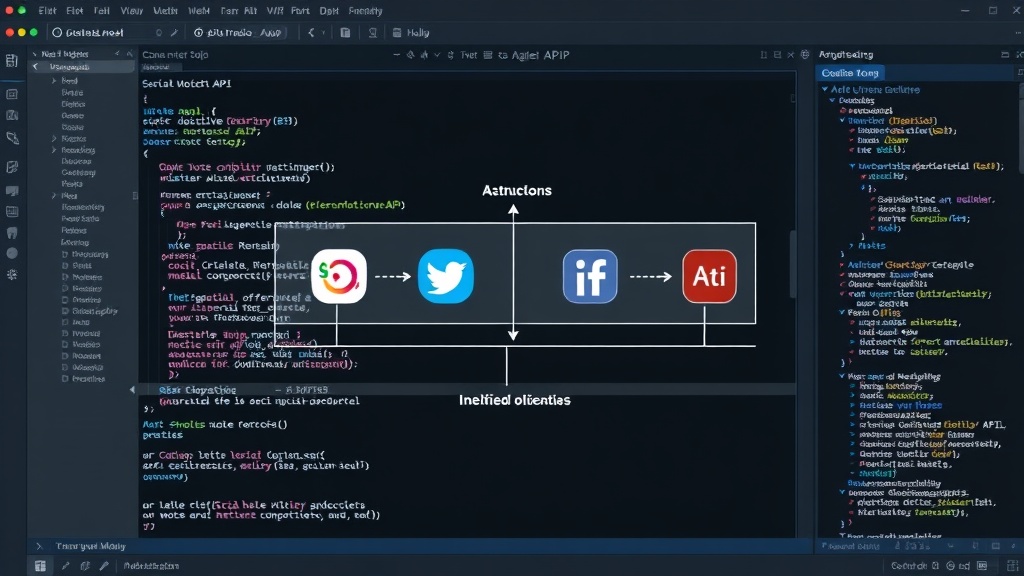Click the layout icon at status bar start
This screenshot has width=1024, height=576.
[40, 566]
